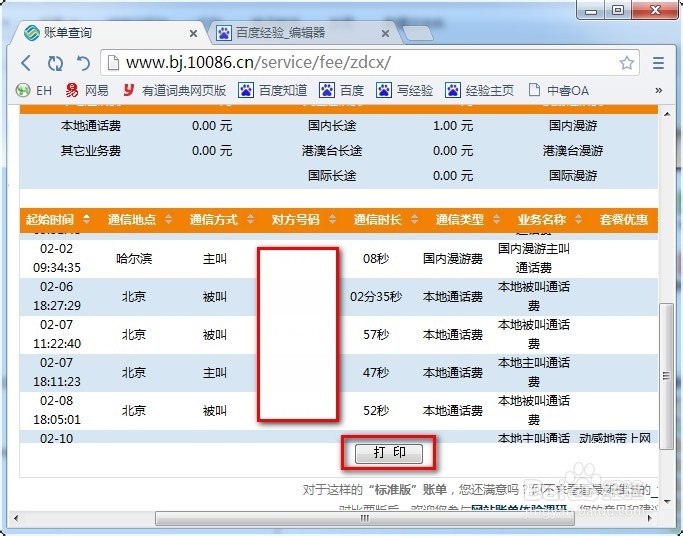Select the 02-07 18:11:23 time cell

point(57,372)
